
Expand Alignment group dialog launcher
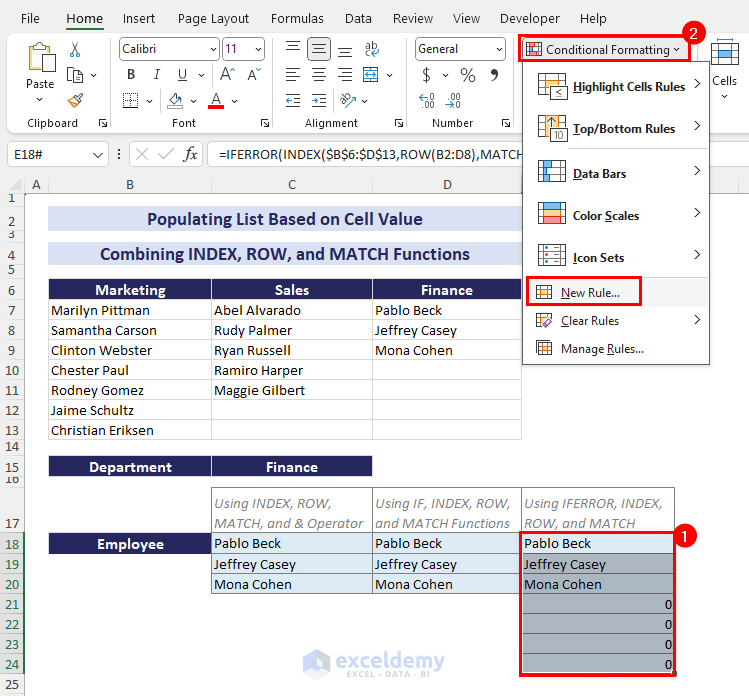(x=399, y=123)
